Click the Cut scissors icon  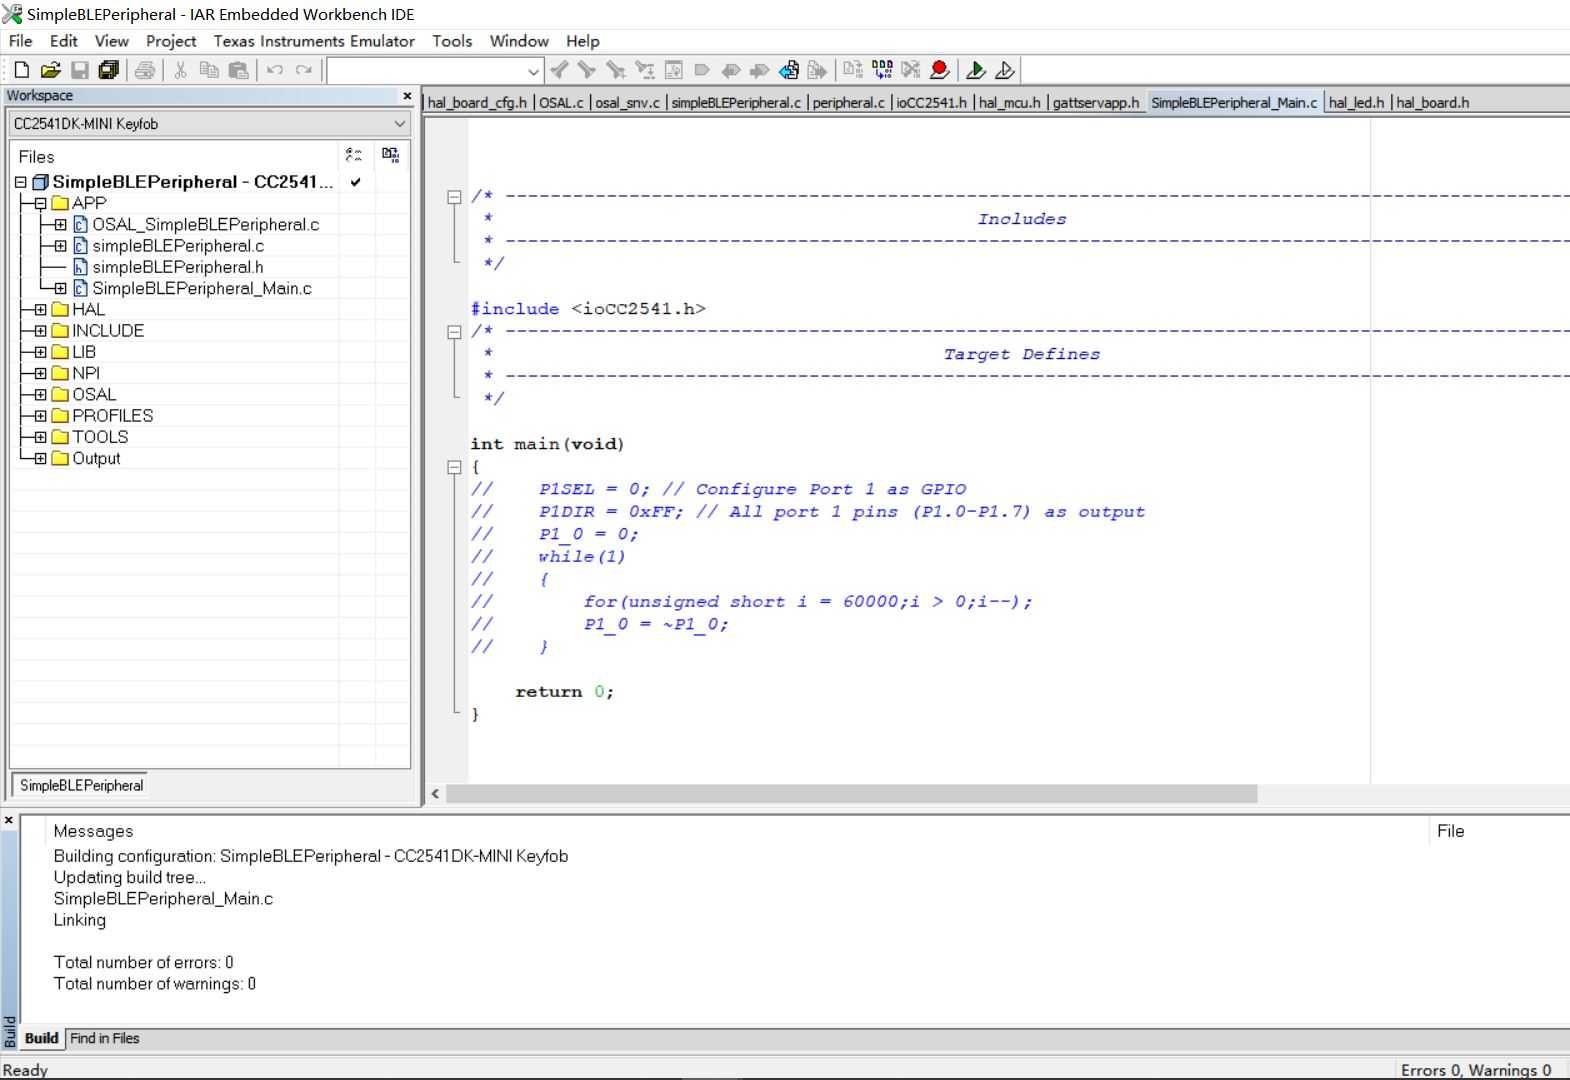pyautogui.click(x=180, y=70)
